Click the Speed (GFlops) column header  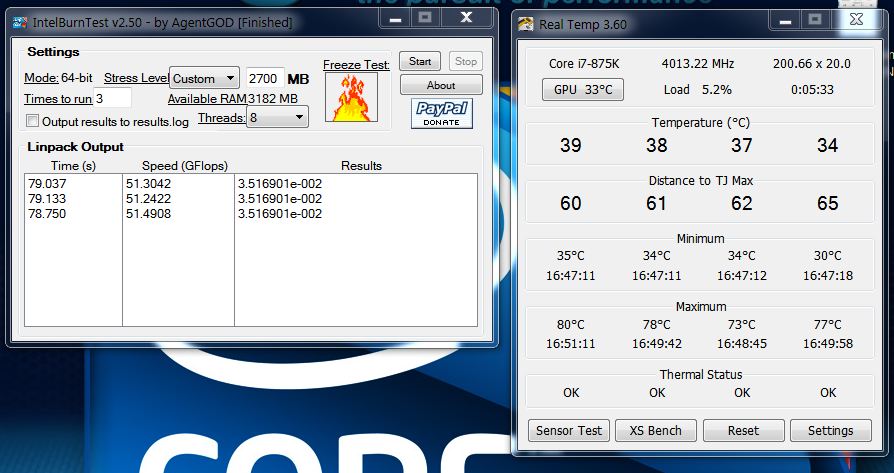point(185,166)
